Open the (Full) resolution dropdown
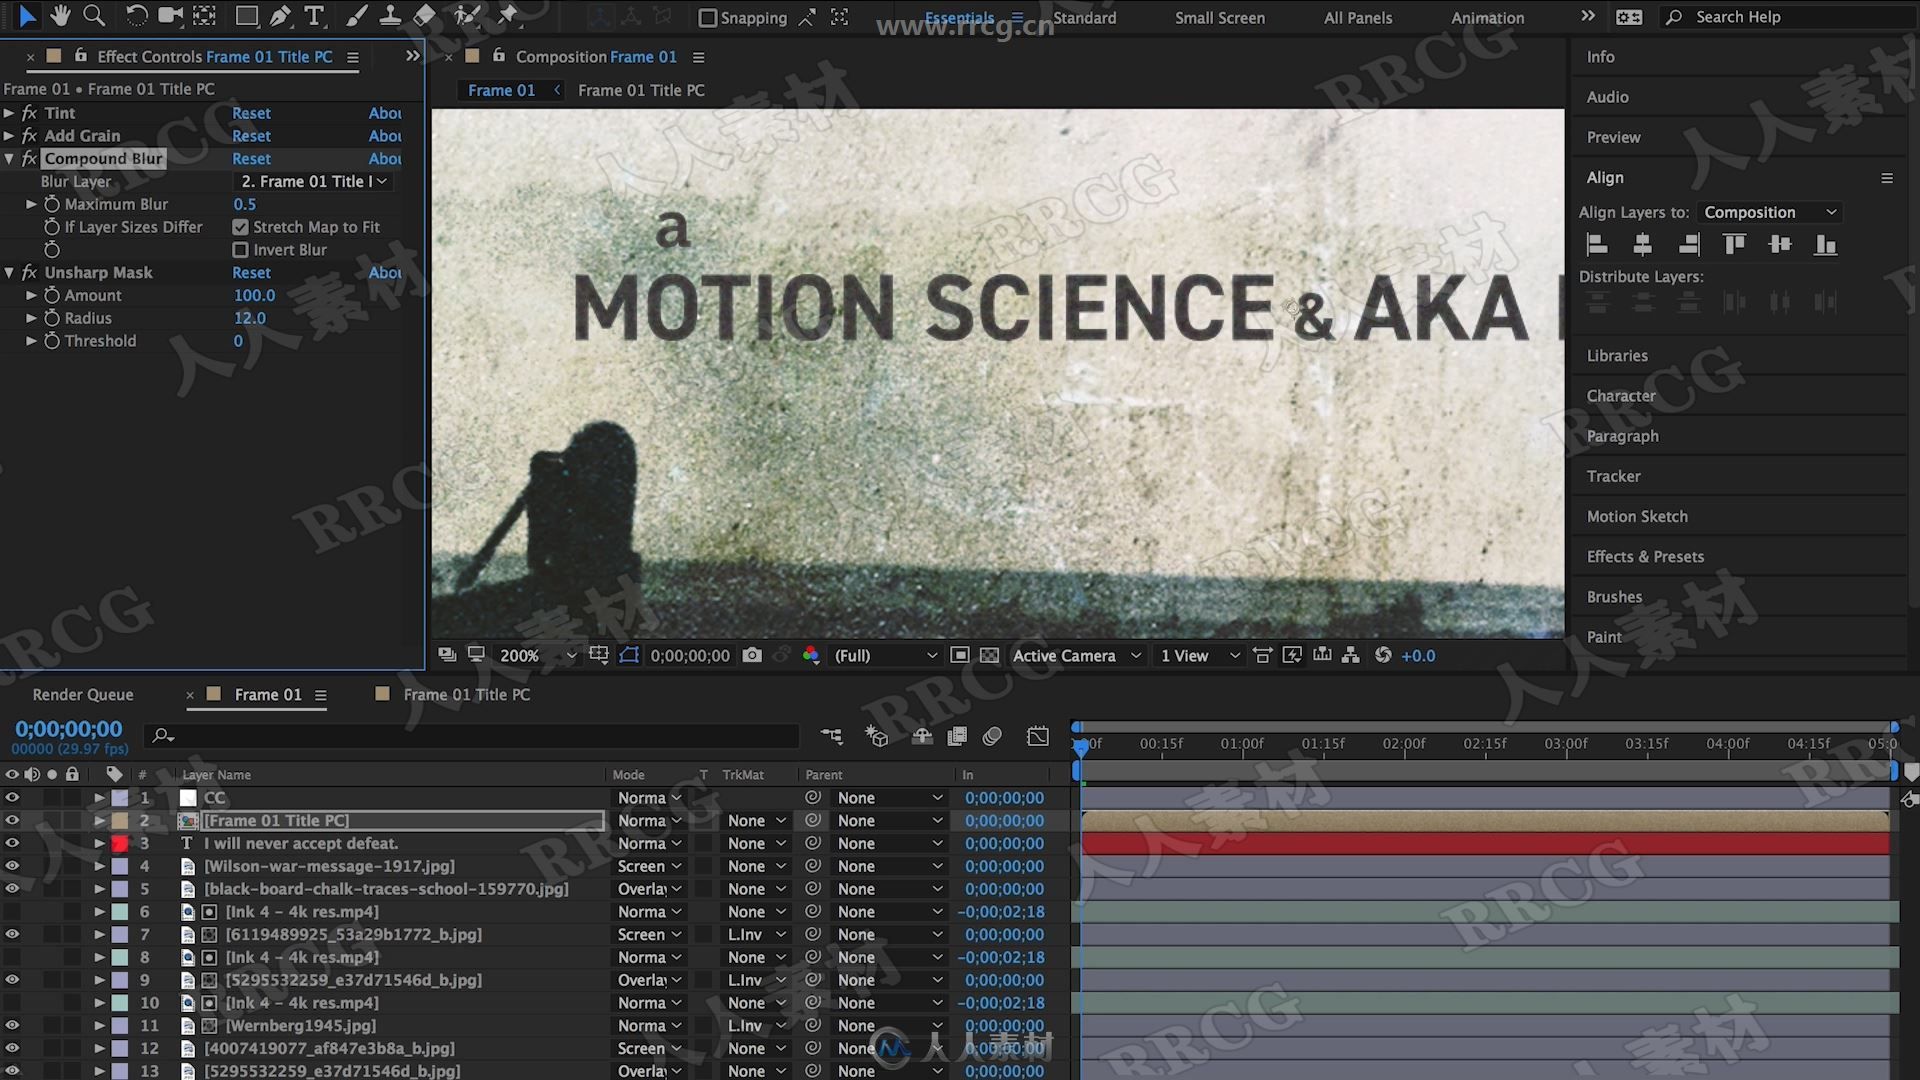The image size is (1920, 1080). click(885, 655)
